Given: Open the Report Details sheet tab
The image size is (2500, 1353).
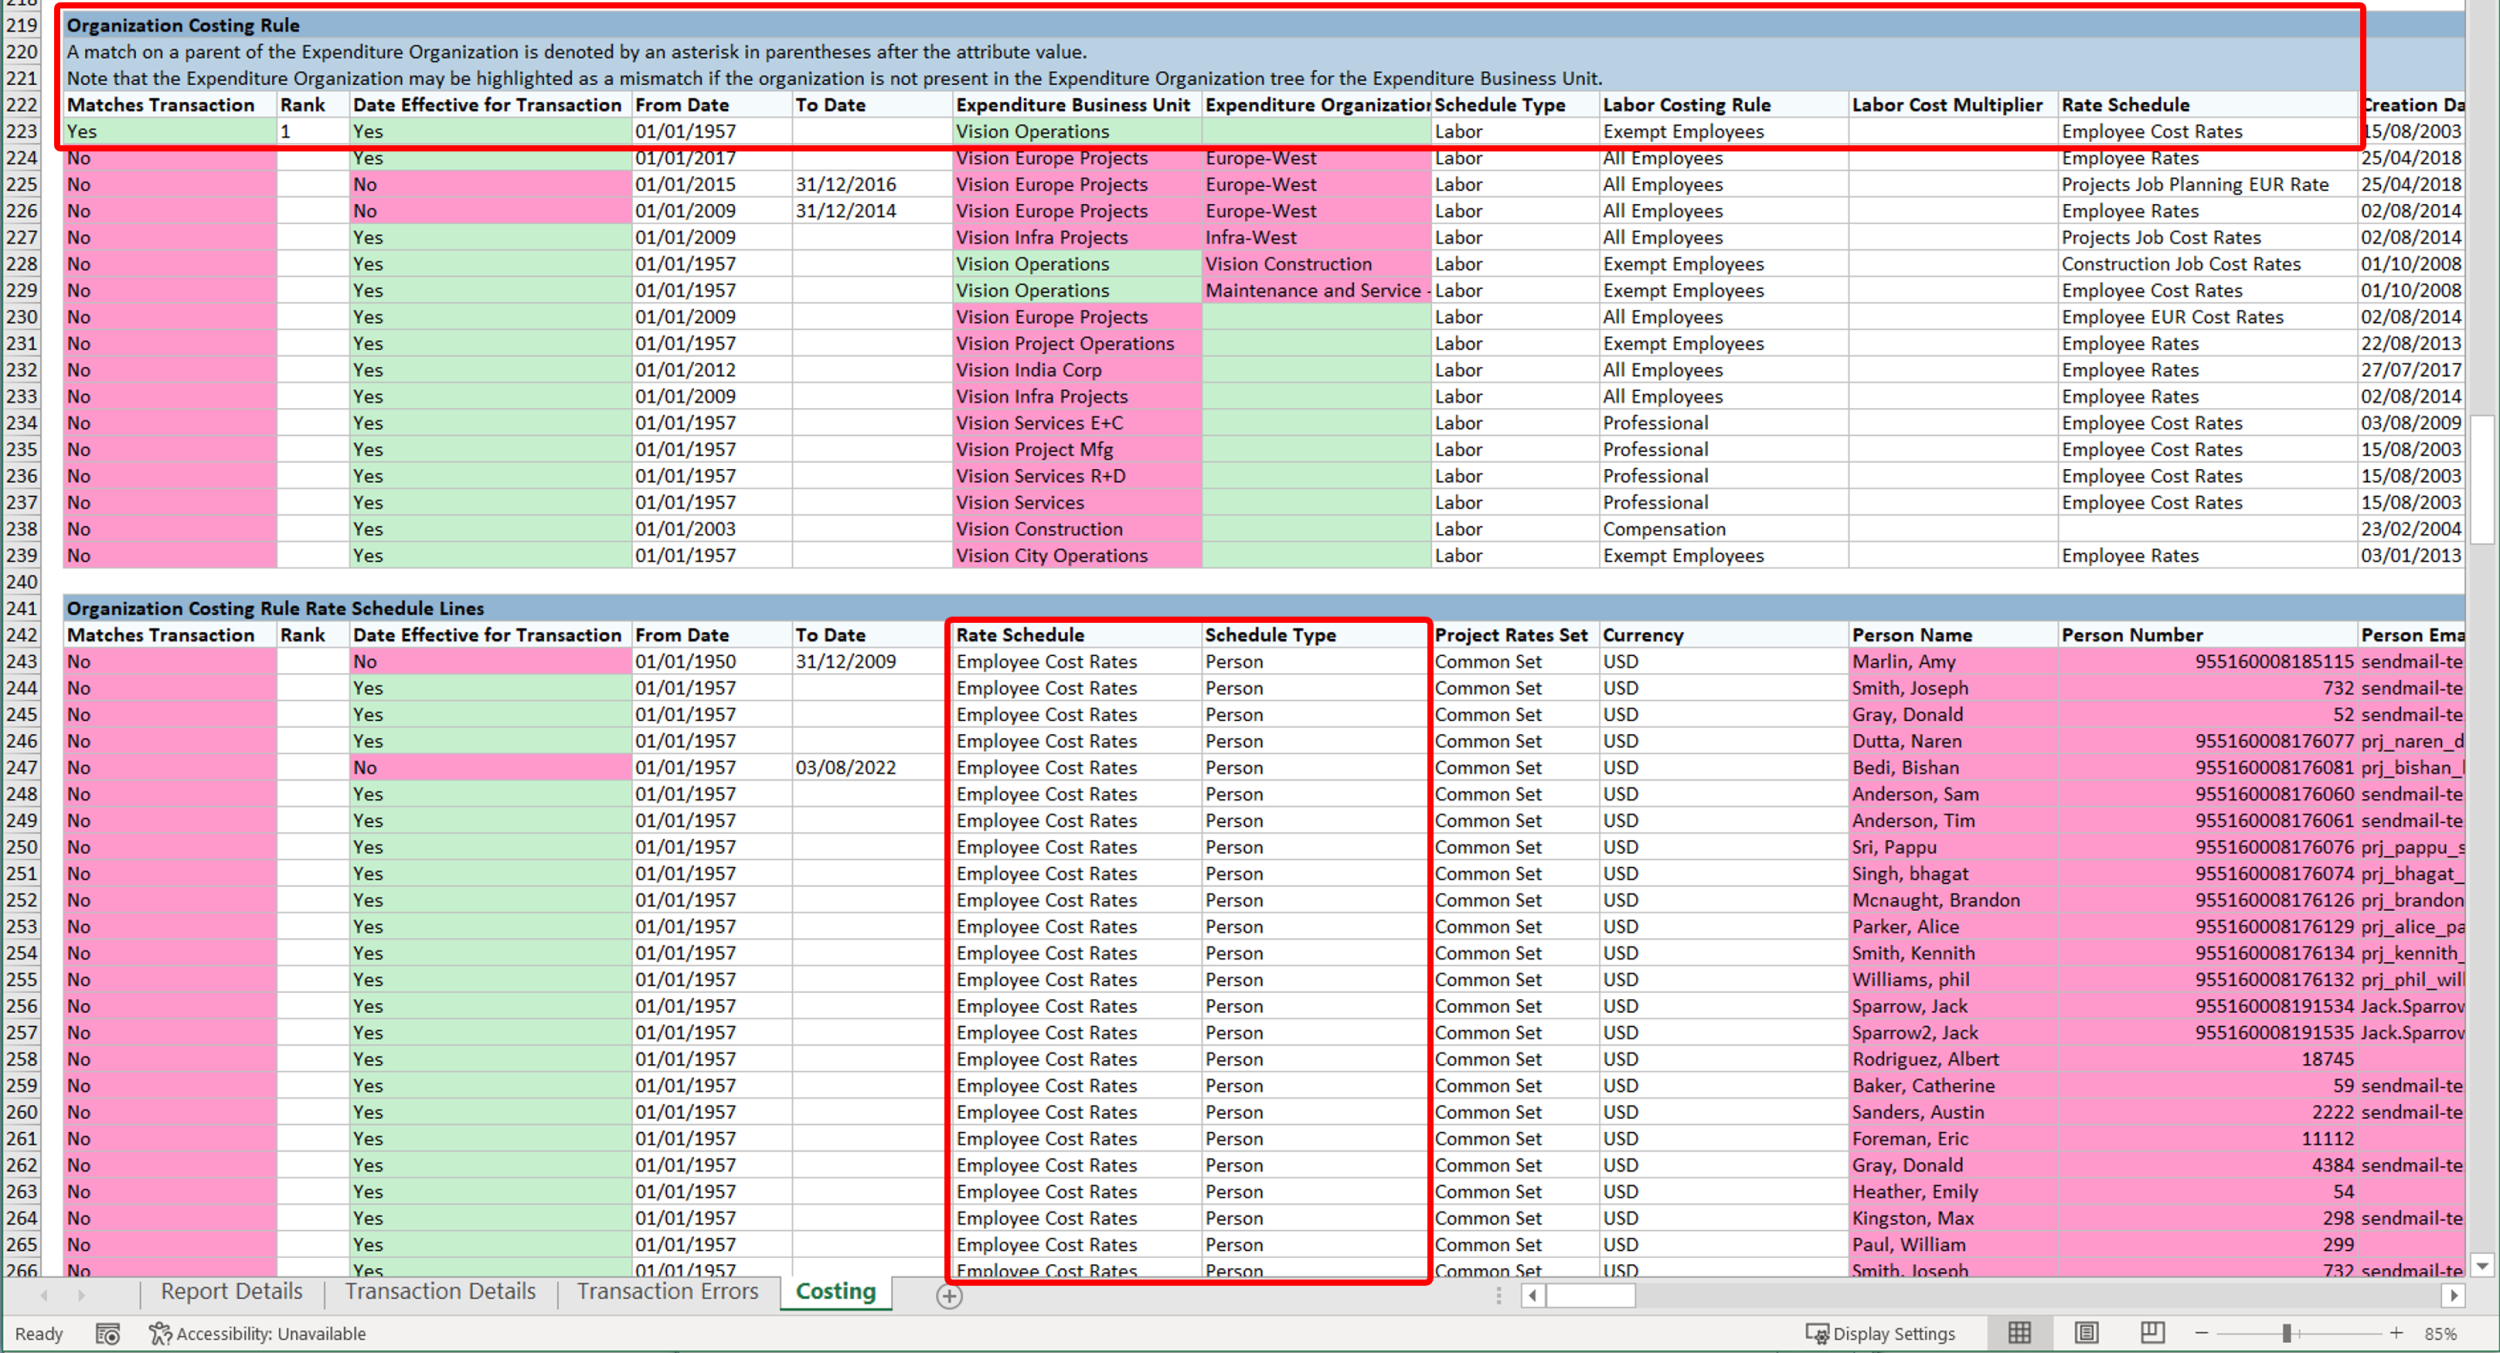Looking at the screenshot, I should pyautogui.click(x=231, y=1292).
